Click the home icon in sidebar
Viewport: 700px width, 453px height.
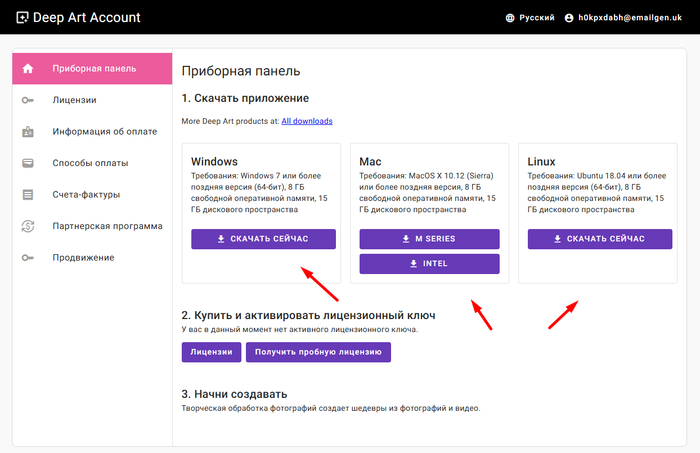pyautogui.click(x=28, y=68)
